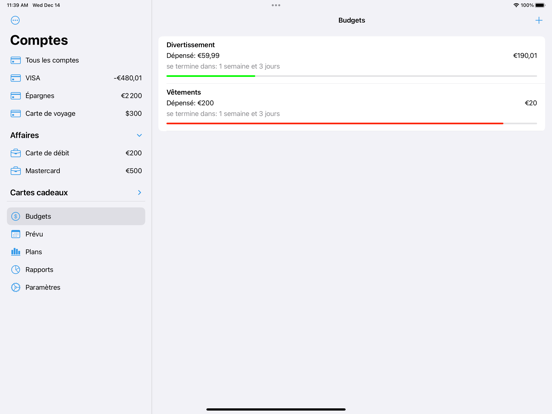Click the Carte de débit €200 balance
Image resolution: width=552 pixels, height=414 pixels.
134,153
